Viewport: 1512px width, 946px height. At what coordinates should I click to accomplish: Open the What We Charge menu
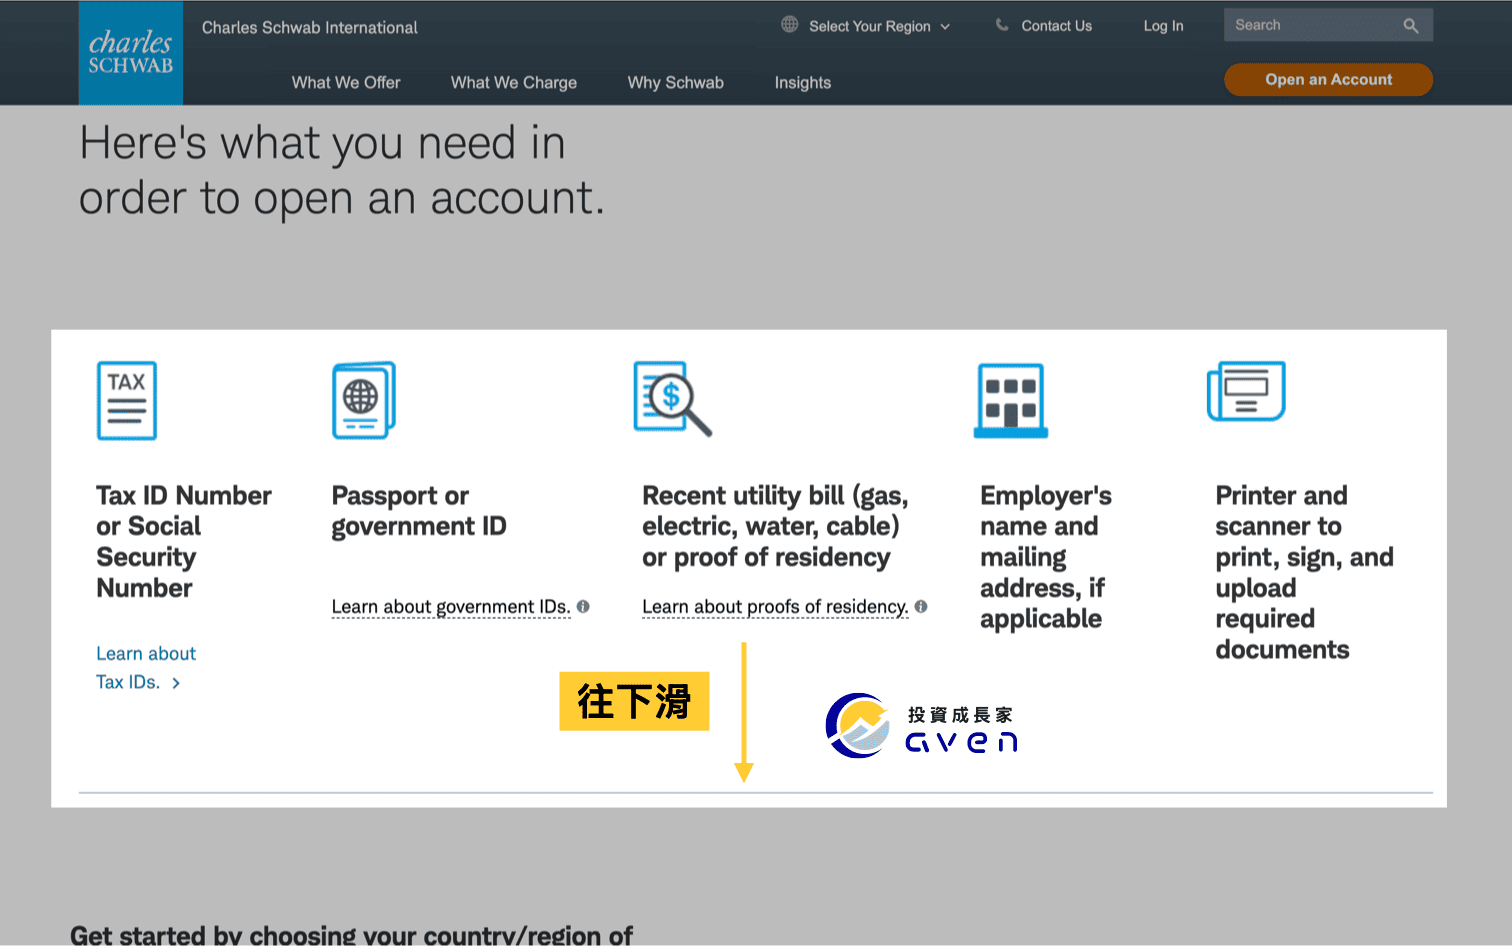(513, 83)
